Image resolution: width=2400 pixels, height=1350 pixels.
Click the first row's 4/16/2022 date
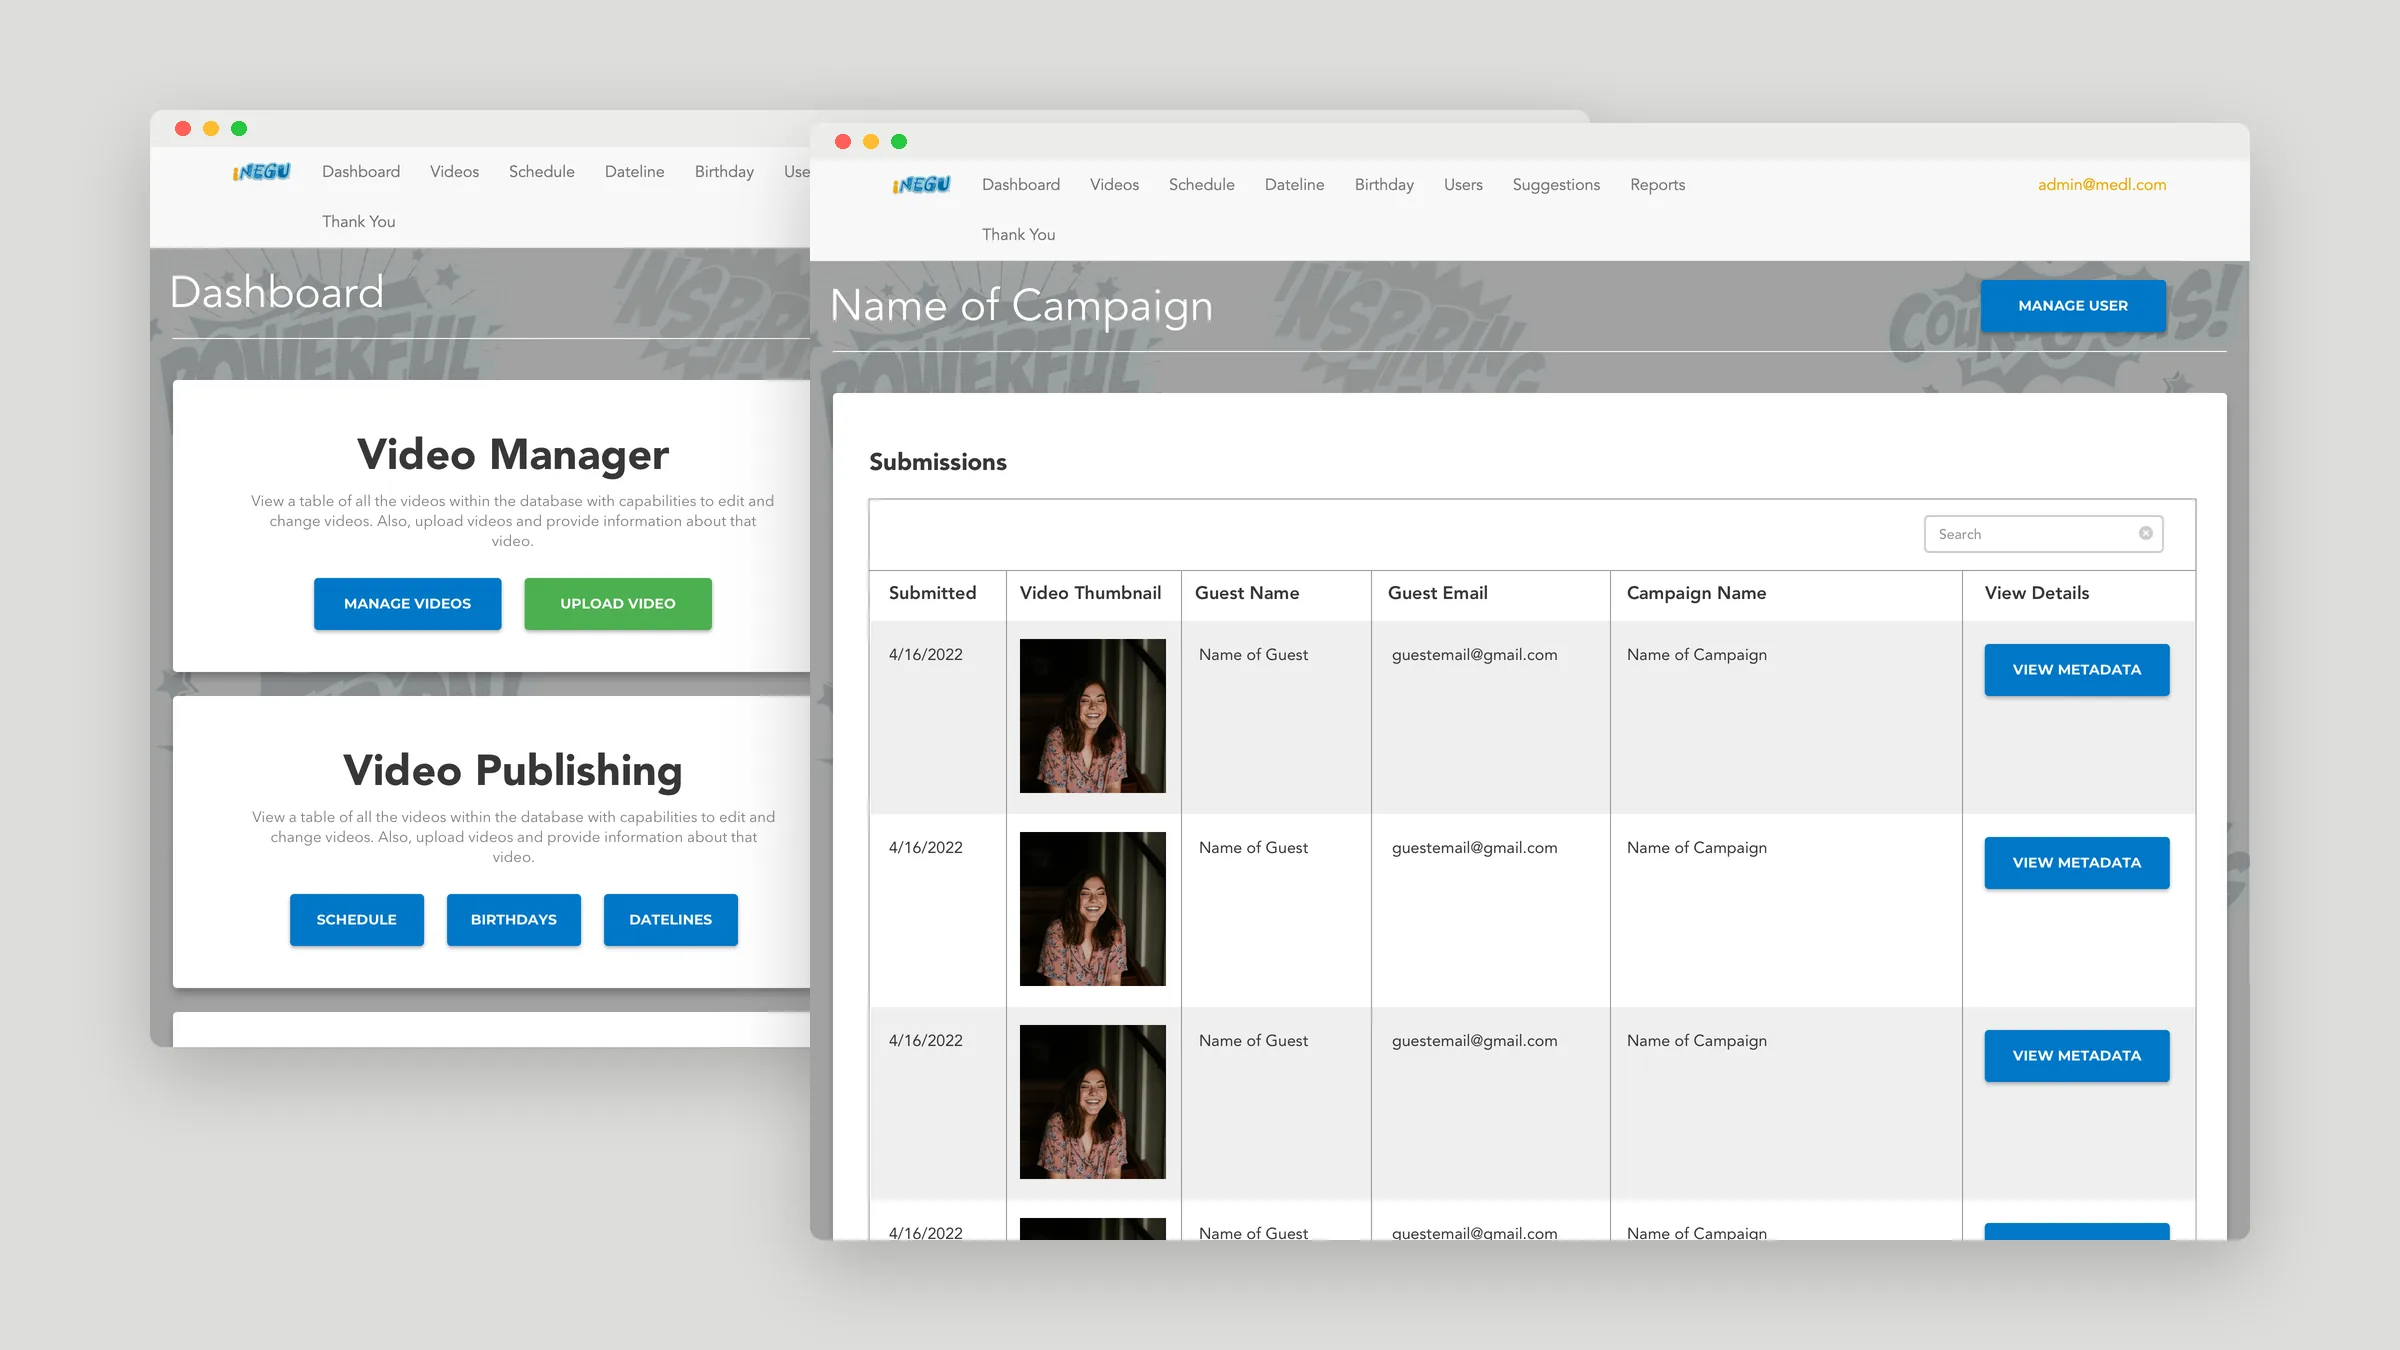pyautogui.click(x=925, y=655)
